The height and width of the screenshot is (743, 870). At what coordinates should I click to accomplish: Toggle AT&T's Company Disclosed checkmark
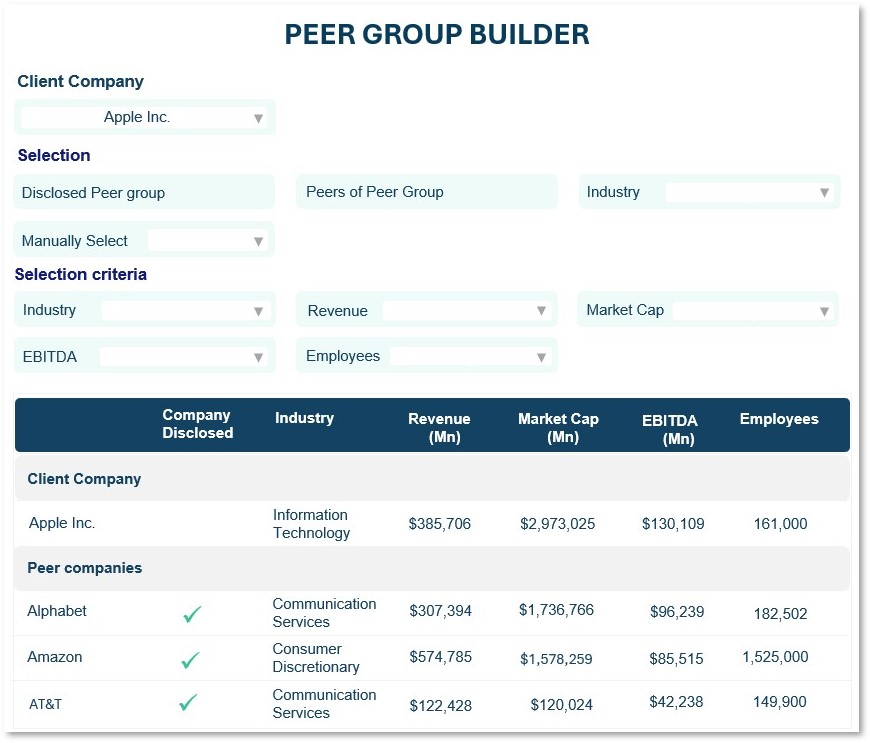187,704
